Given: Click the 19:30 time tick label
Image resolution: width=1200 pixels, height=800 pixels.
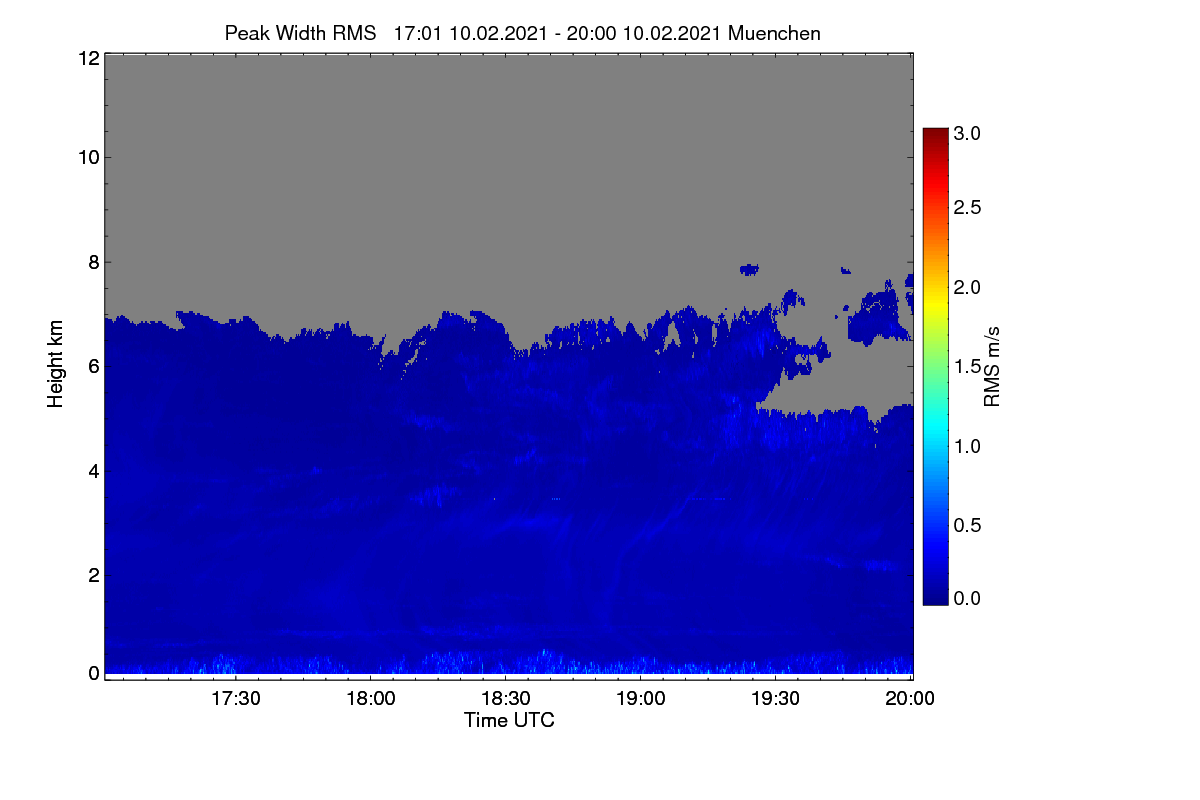Looking at the screenshot, I should point(777,699).
